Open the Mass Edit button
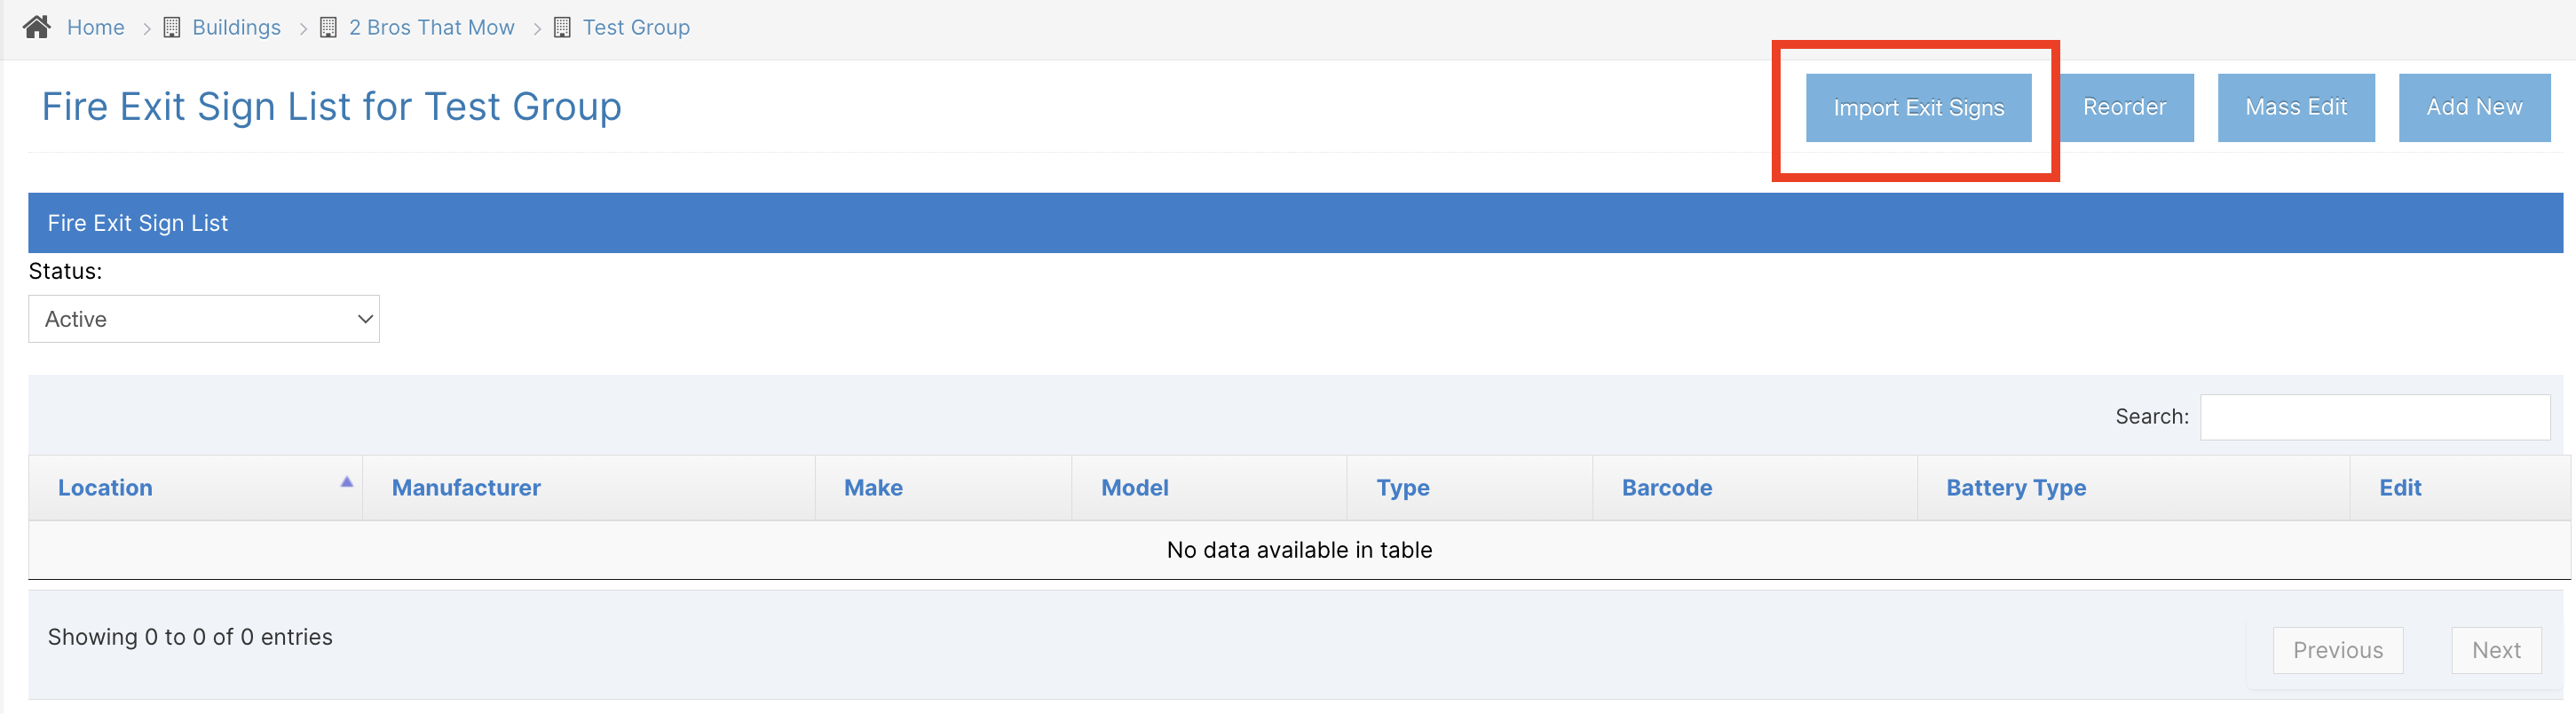Screen dimensions: 2576x714 (x=2296, y=107)
